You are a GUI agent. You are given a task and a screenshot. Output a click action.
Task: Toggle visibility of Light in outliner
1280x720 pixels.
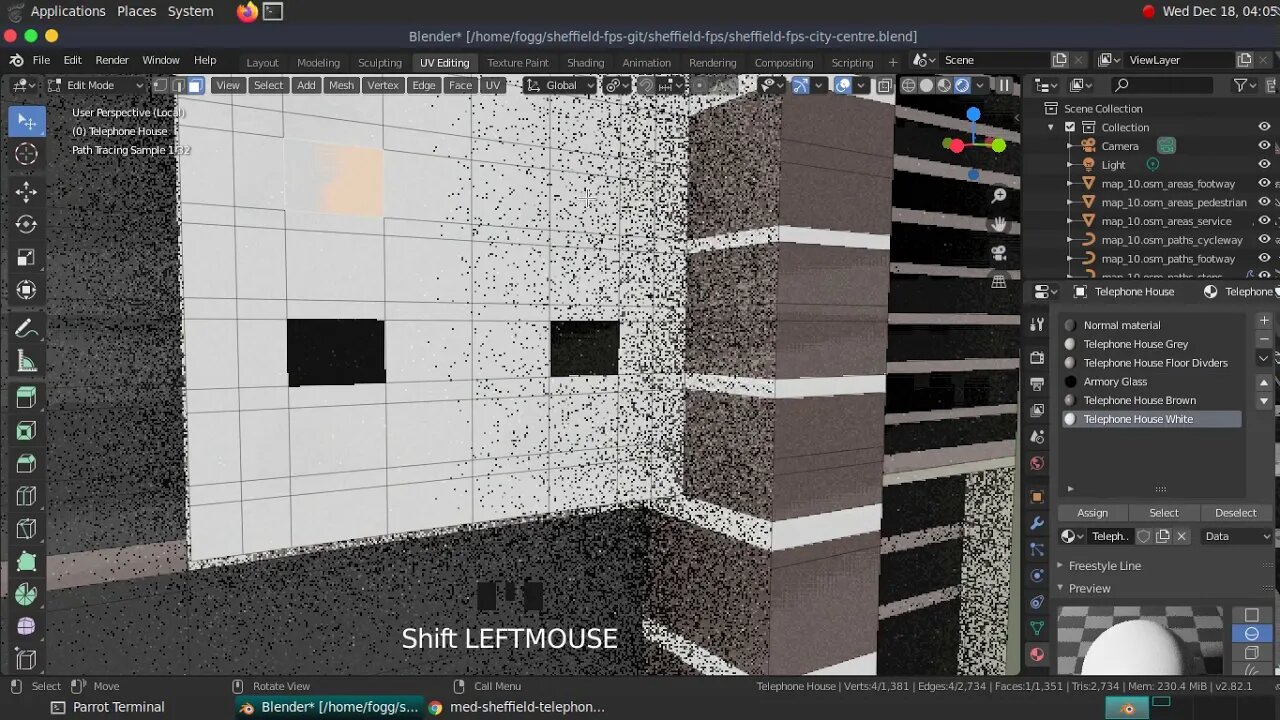[1264, 164]
